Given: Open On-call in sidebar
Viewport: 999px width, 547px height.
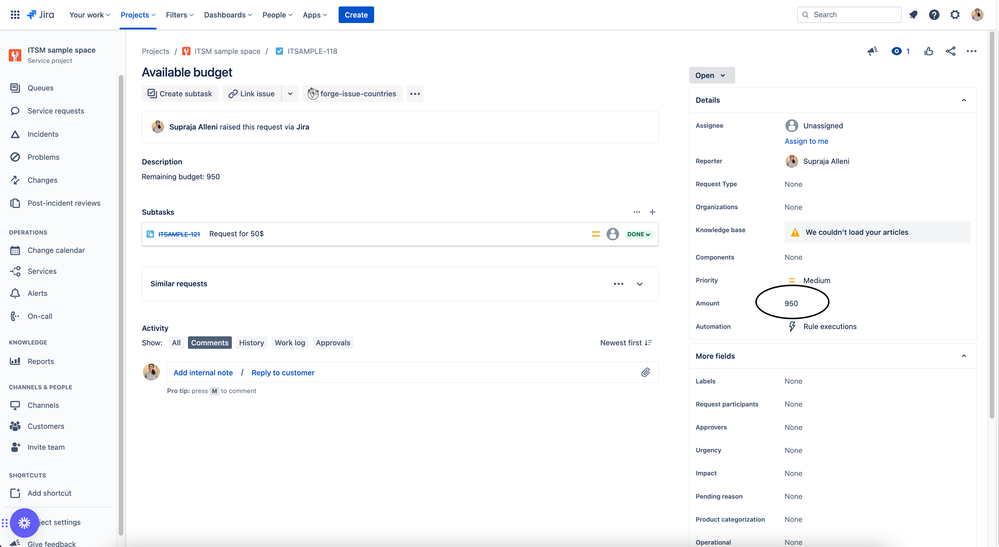Looking at the screenshot, I should click(x=40, y=316).
